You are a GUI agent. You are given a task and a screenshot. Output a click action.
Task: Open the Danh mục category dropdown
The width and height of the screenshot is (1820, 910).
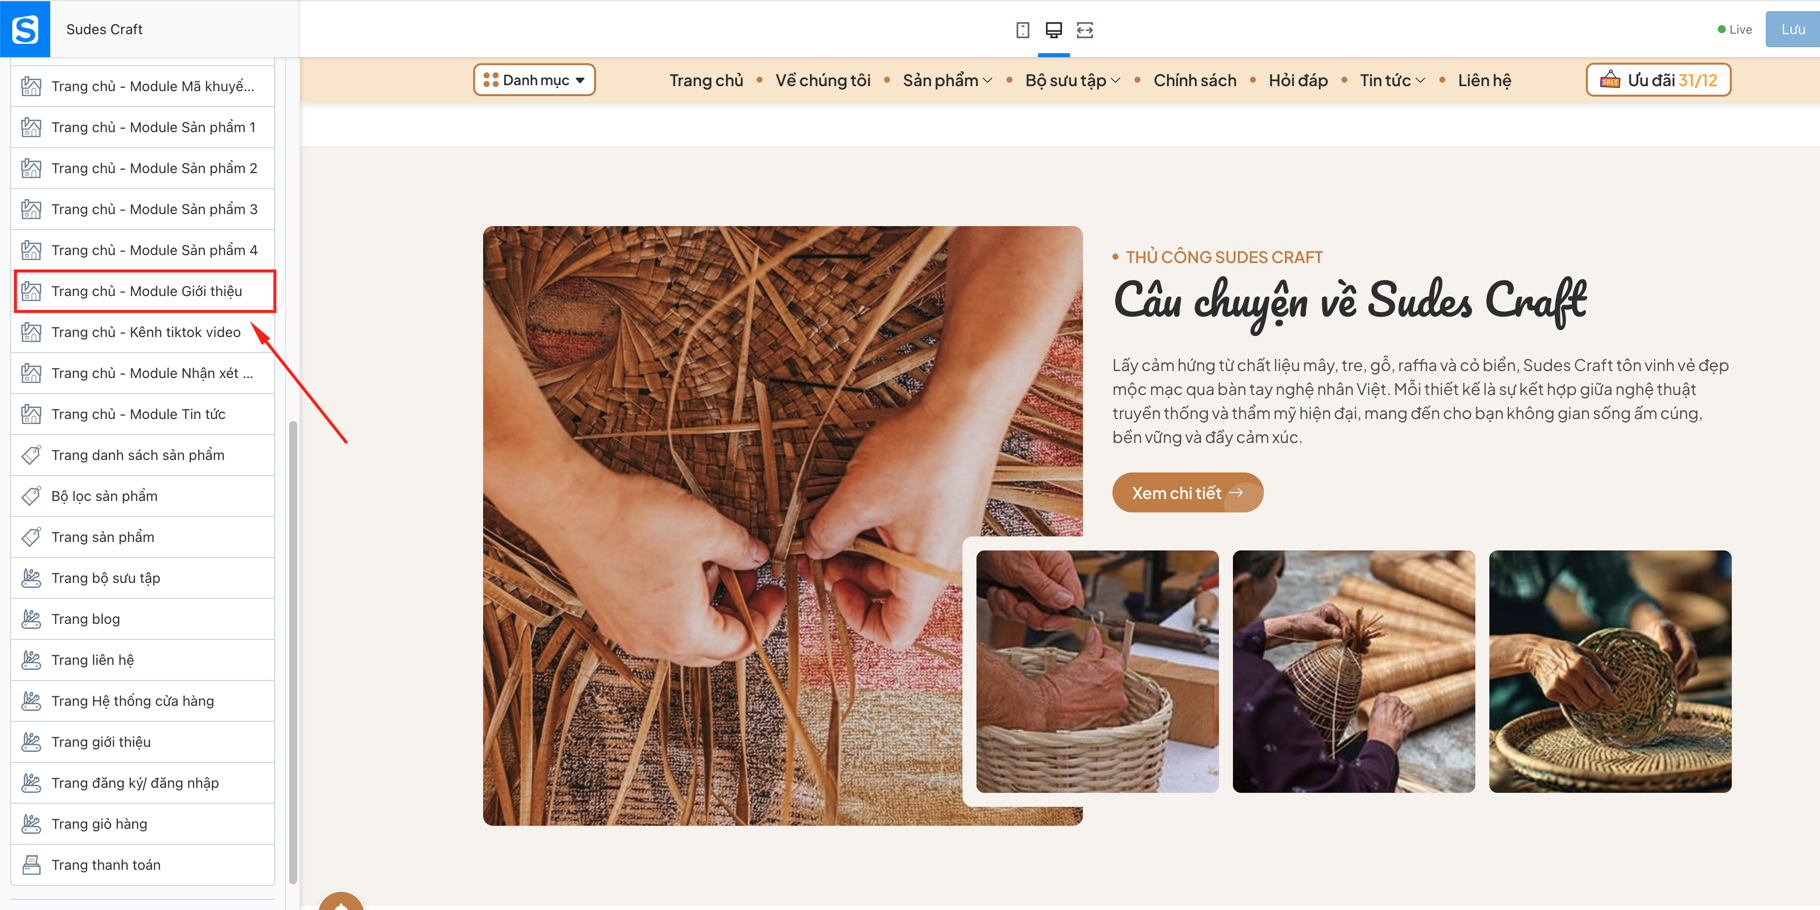[x=534, y=80]
